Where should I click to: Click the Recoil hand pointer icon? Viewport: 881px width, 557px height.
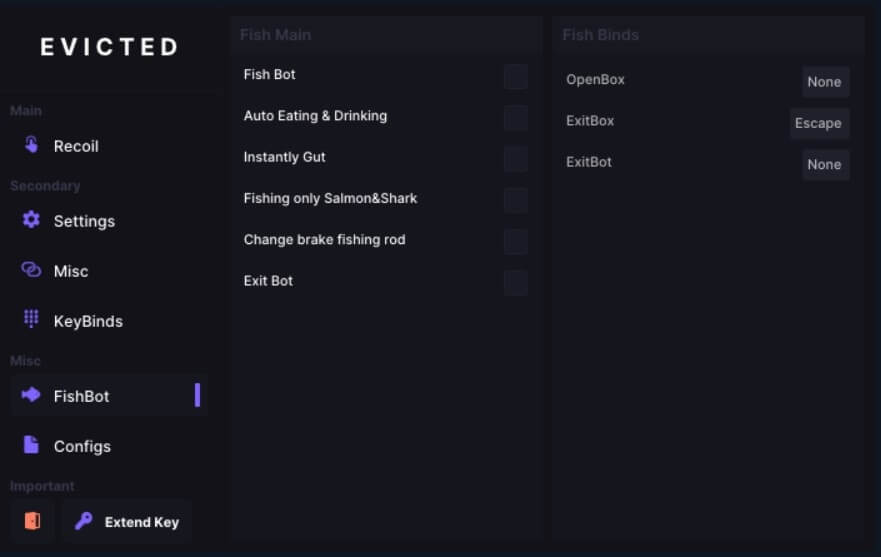click(x=31, y=145)
